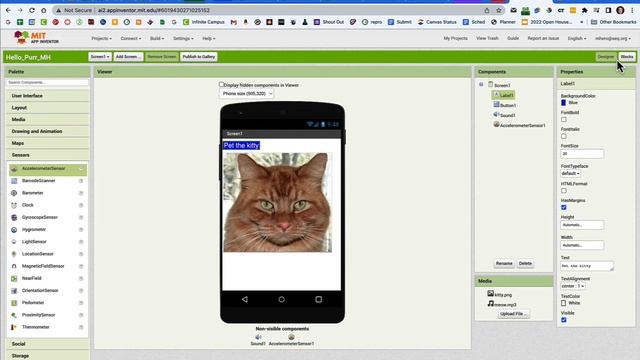Expand the Layout palette section
This screenshot has height=360, width=640.
click(48, 107)
